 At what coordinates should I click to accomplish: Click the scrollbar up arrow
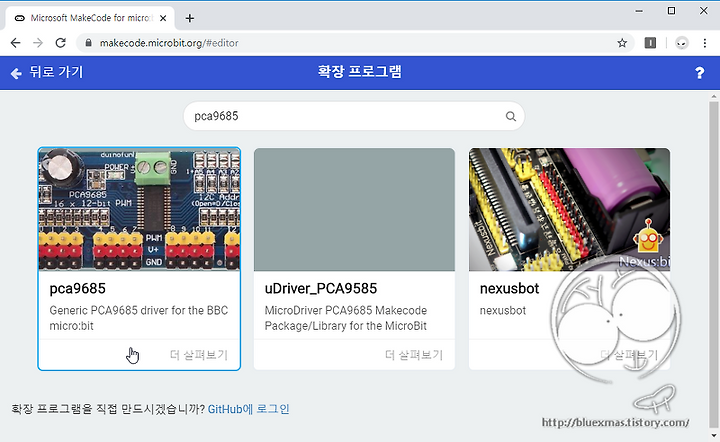coord(713,97)
